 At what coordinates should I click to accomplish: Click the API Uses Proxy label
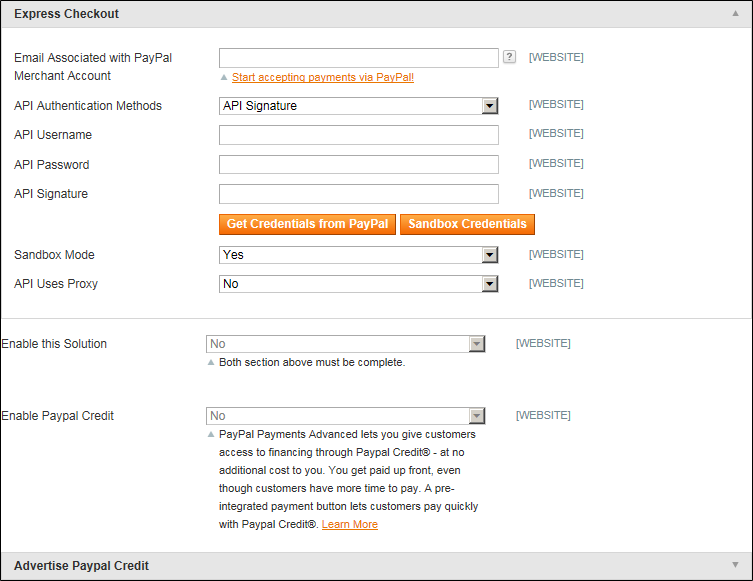point(56,284)
